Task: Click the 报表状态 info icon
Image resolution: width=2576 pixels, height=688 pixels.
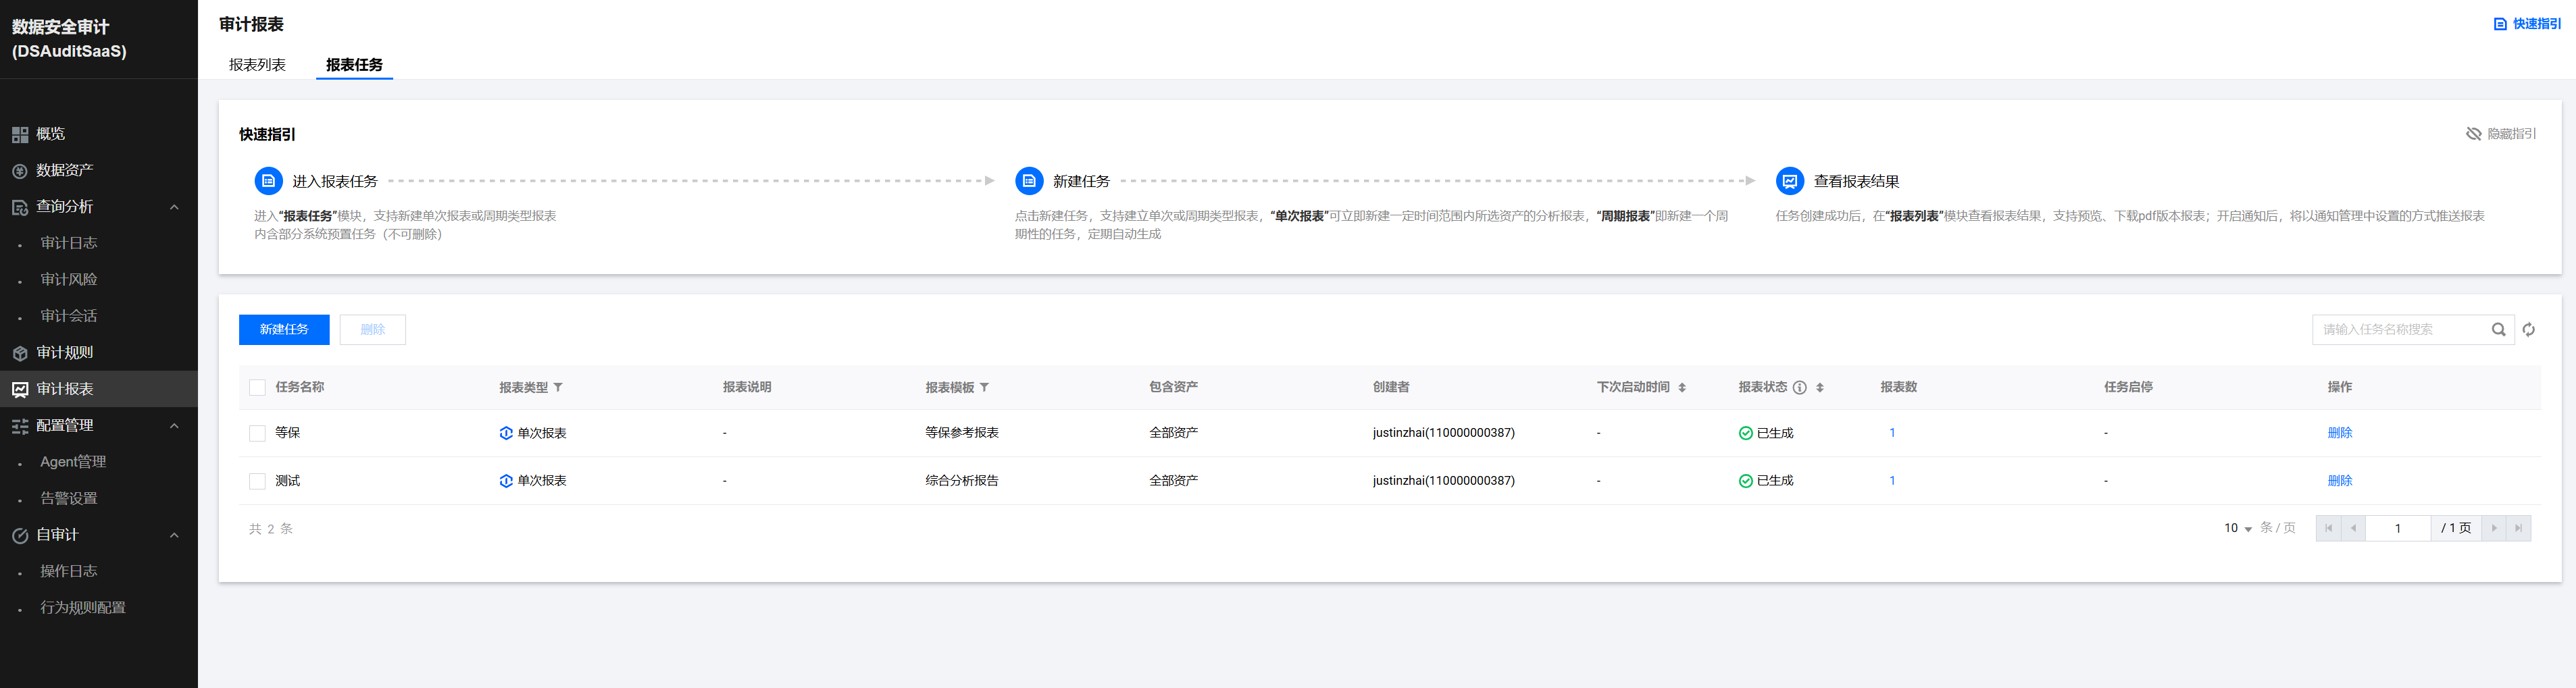Action: 1799,388
